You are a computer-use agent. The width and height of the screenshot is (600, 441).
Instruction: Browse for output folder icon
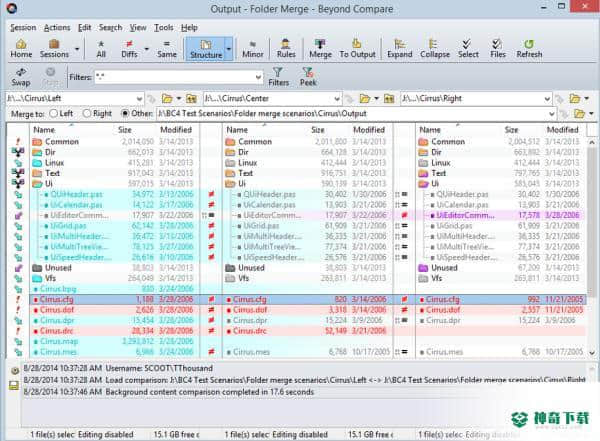[579, 114]
